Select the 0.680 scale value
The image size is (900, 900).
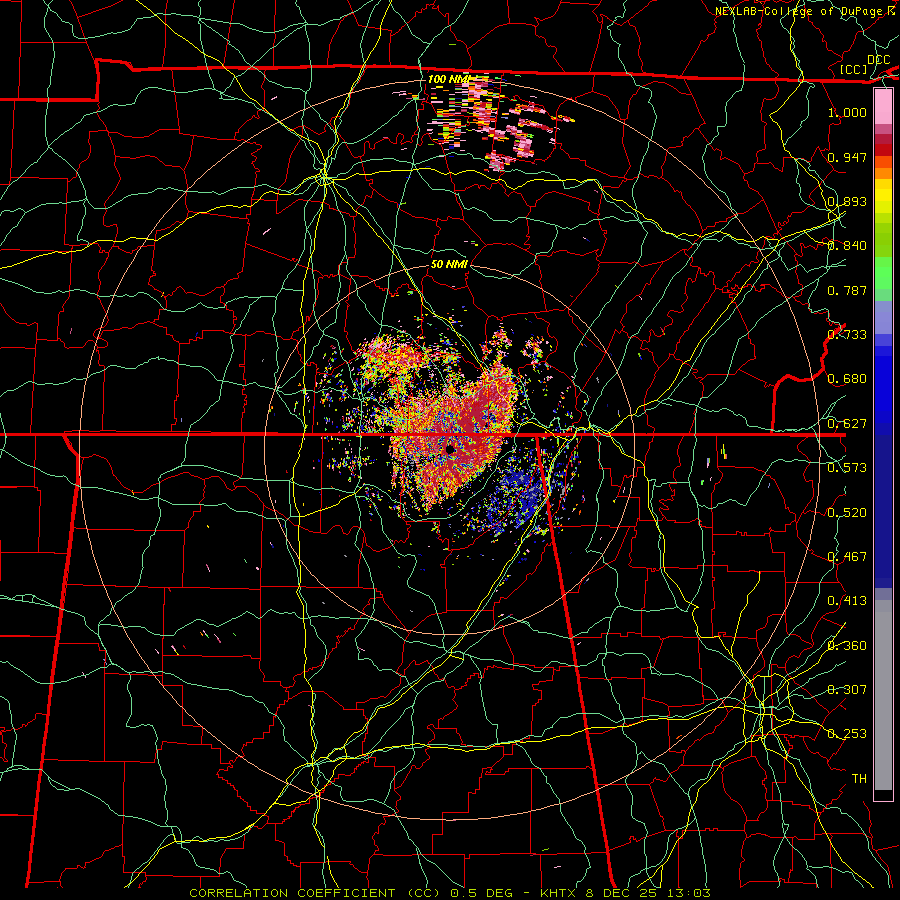[x=847, y=379]
